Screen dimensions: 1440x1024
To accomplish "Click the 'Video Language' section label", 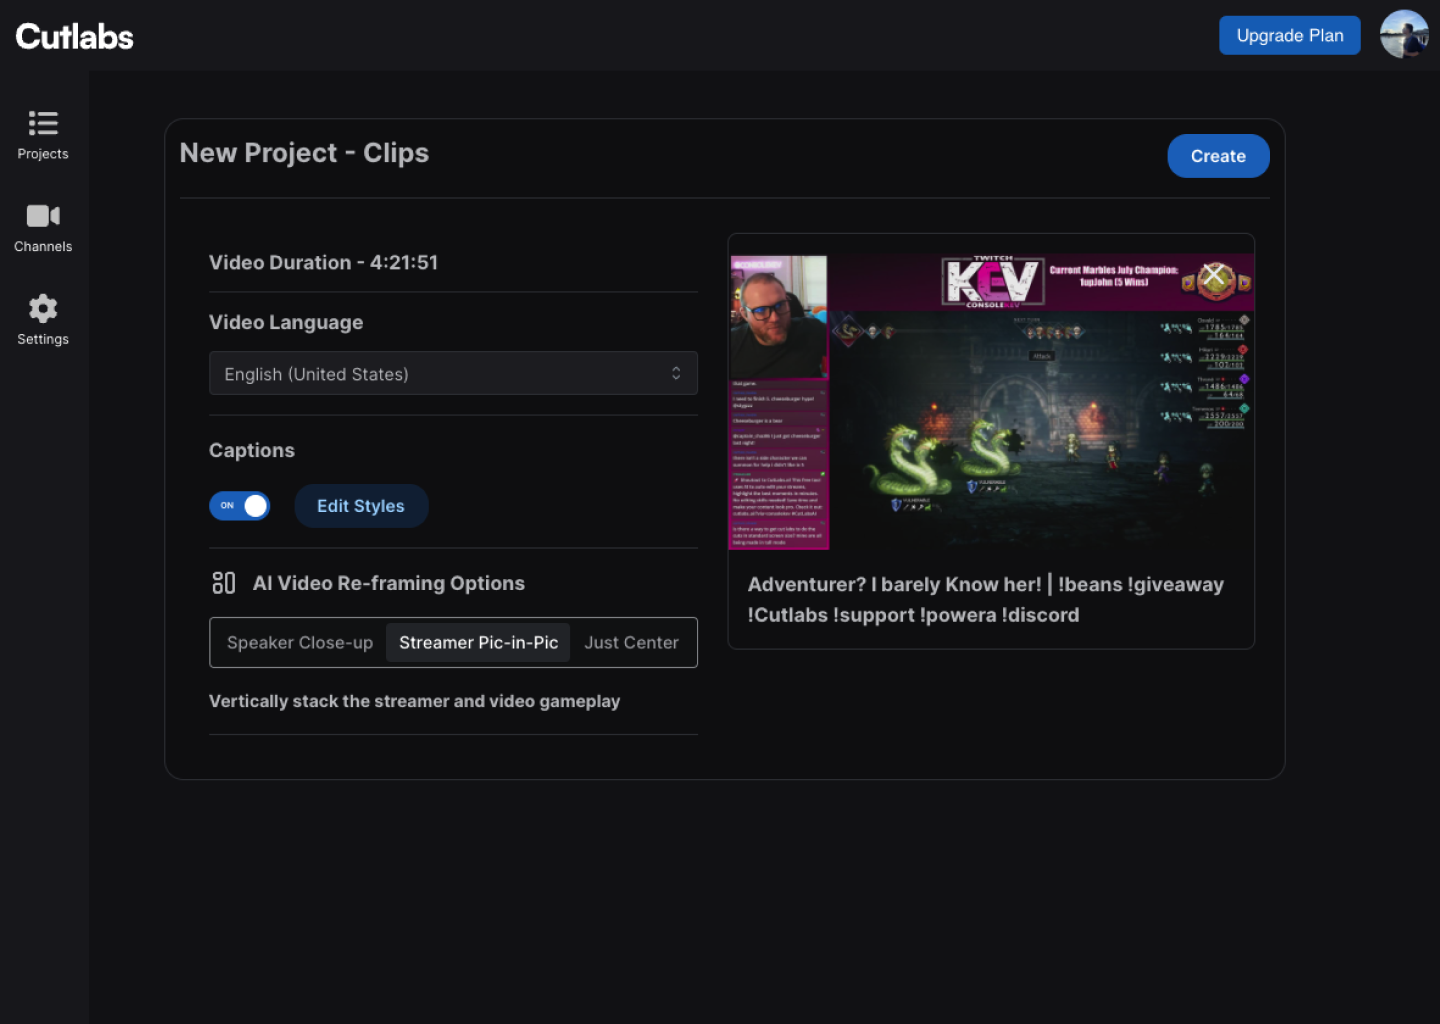I will (x=286, y=323).
